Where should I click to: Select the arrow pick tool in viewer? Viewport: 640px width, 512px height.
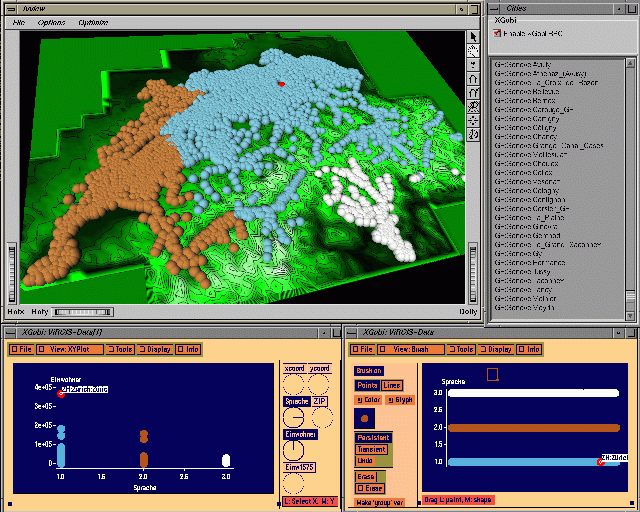(474, 37)
